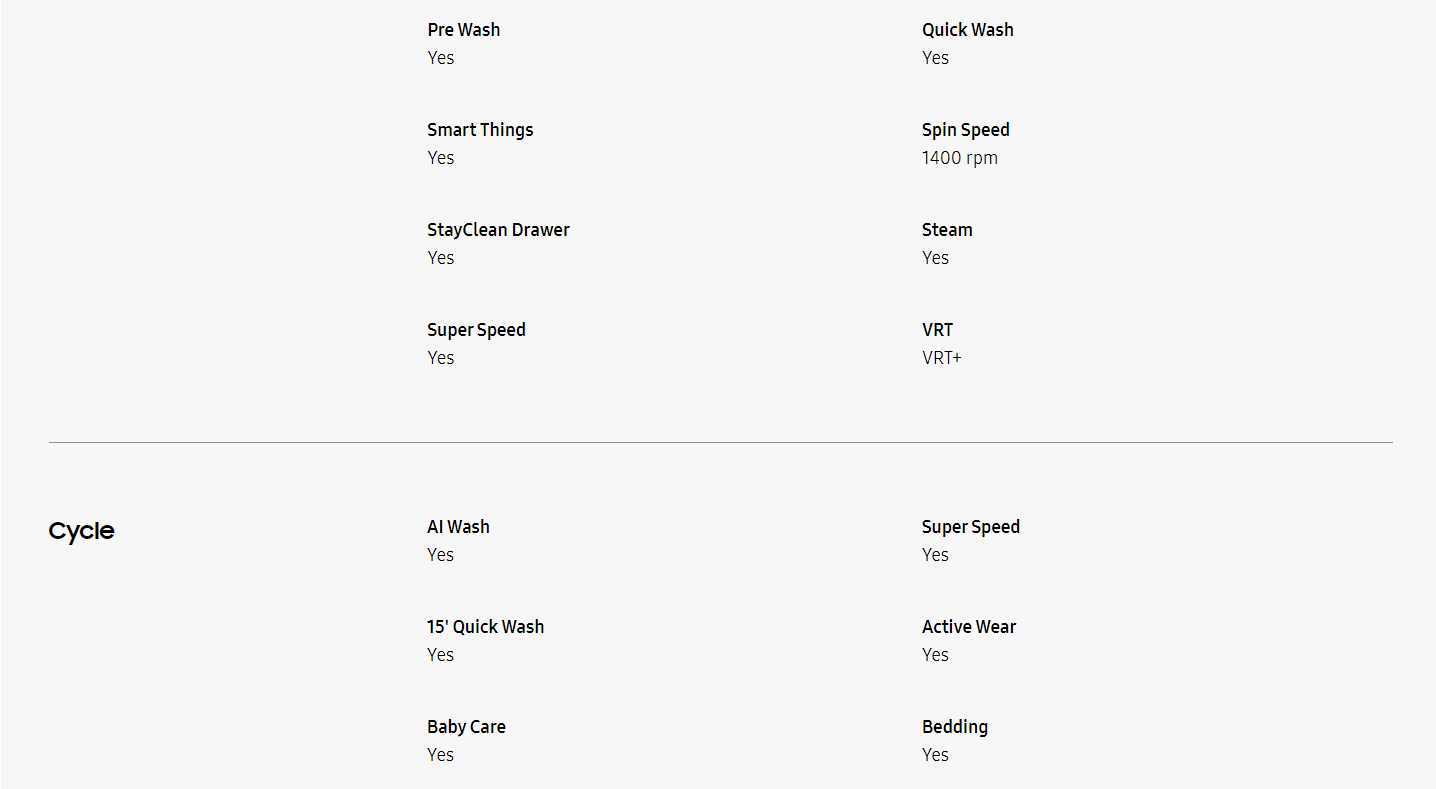
Task: Click the Yes value under Pre Wash
Action: 441,58
